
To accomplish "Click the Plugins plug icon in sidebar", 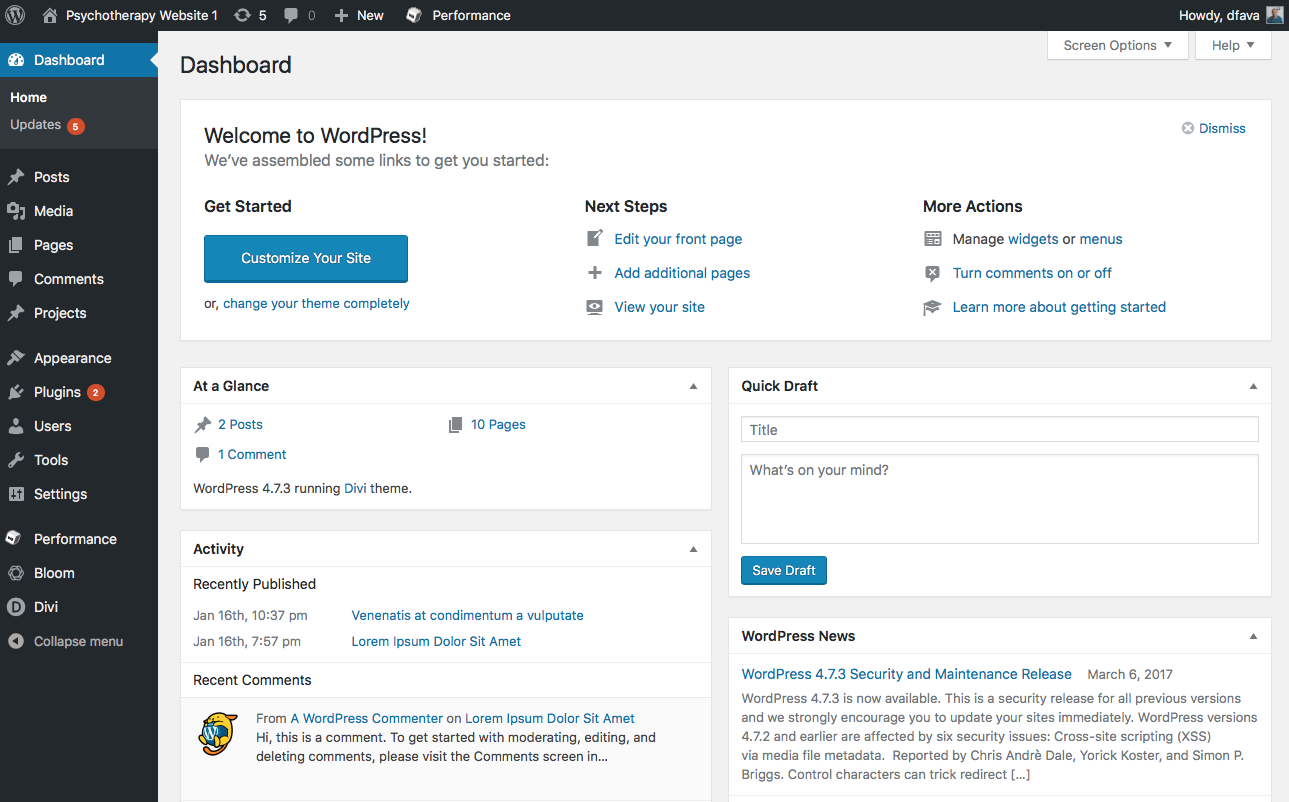I will coord(16,392).
